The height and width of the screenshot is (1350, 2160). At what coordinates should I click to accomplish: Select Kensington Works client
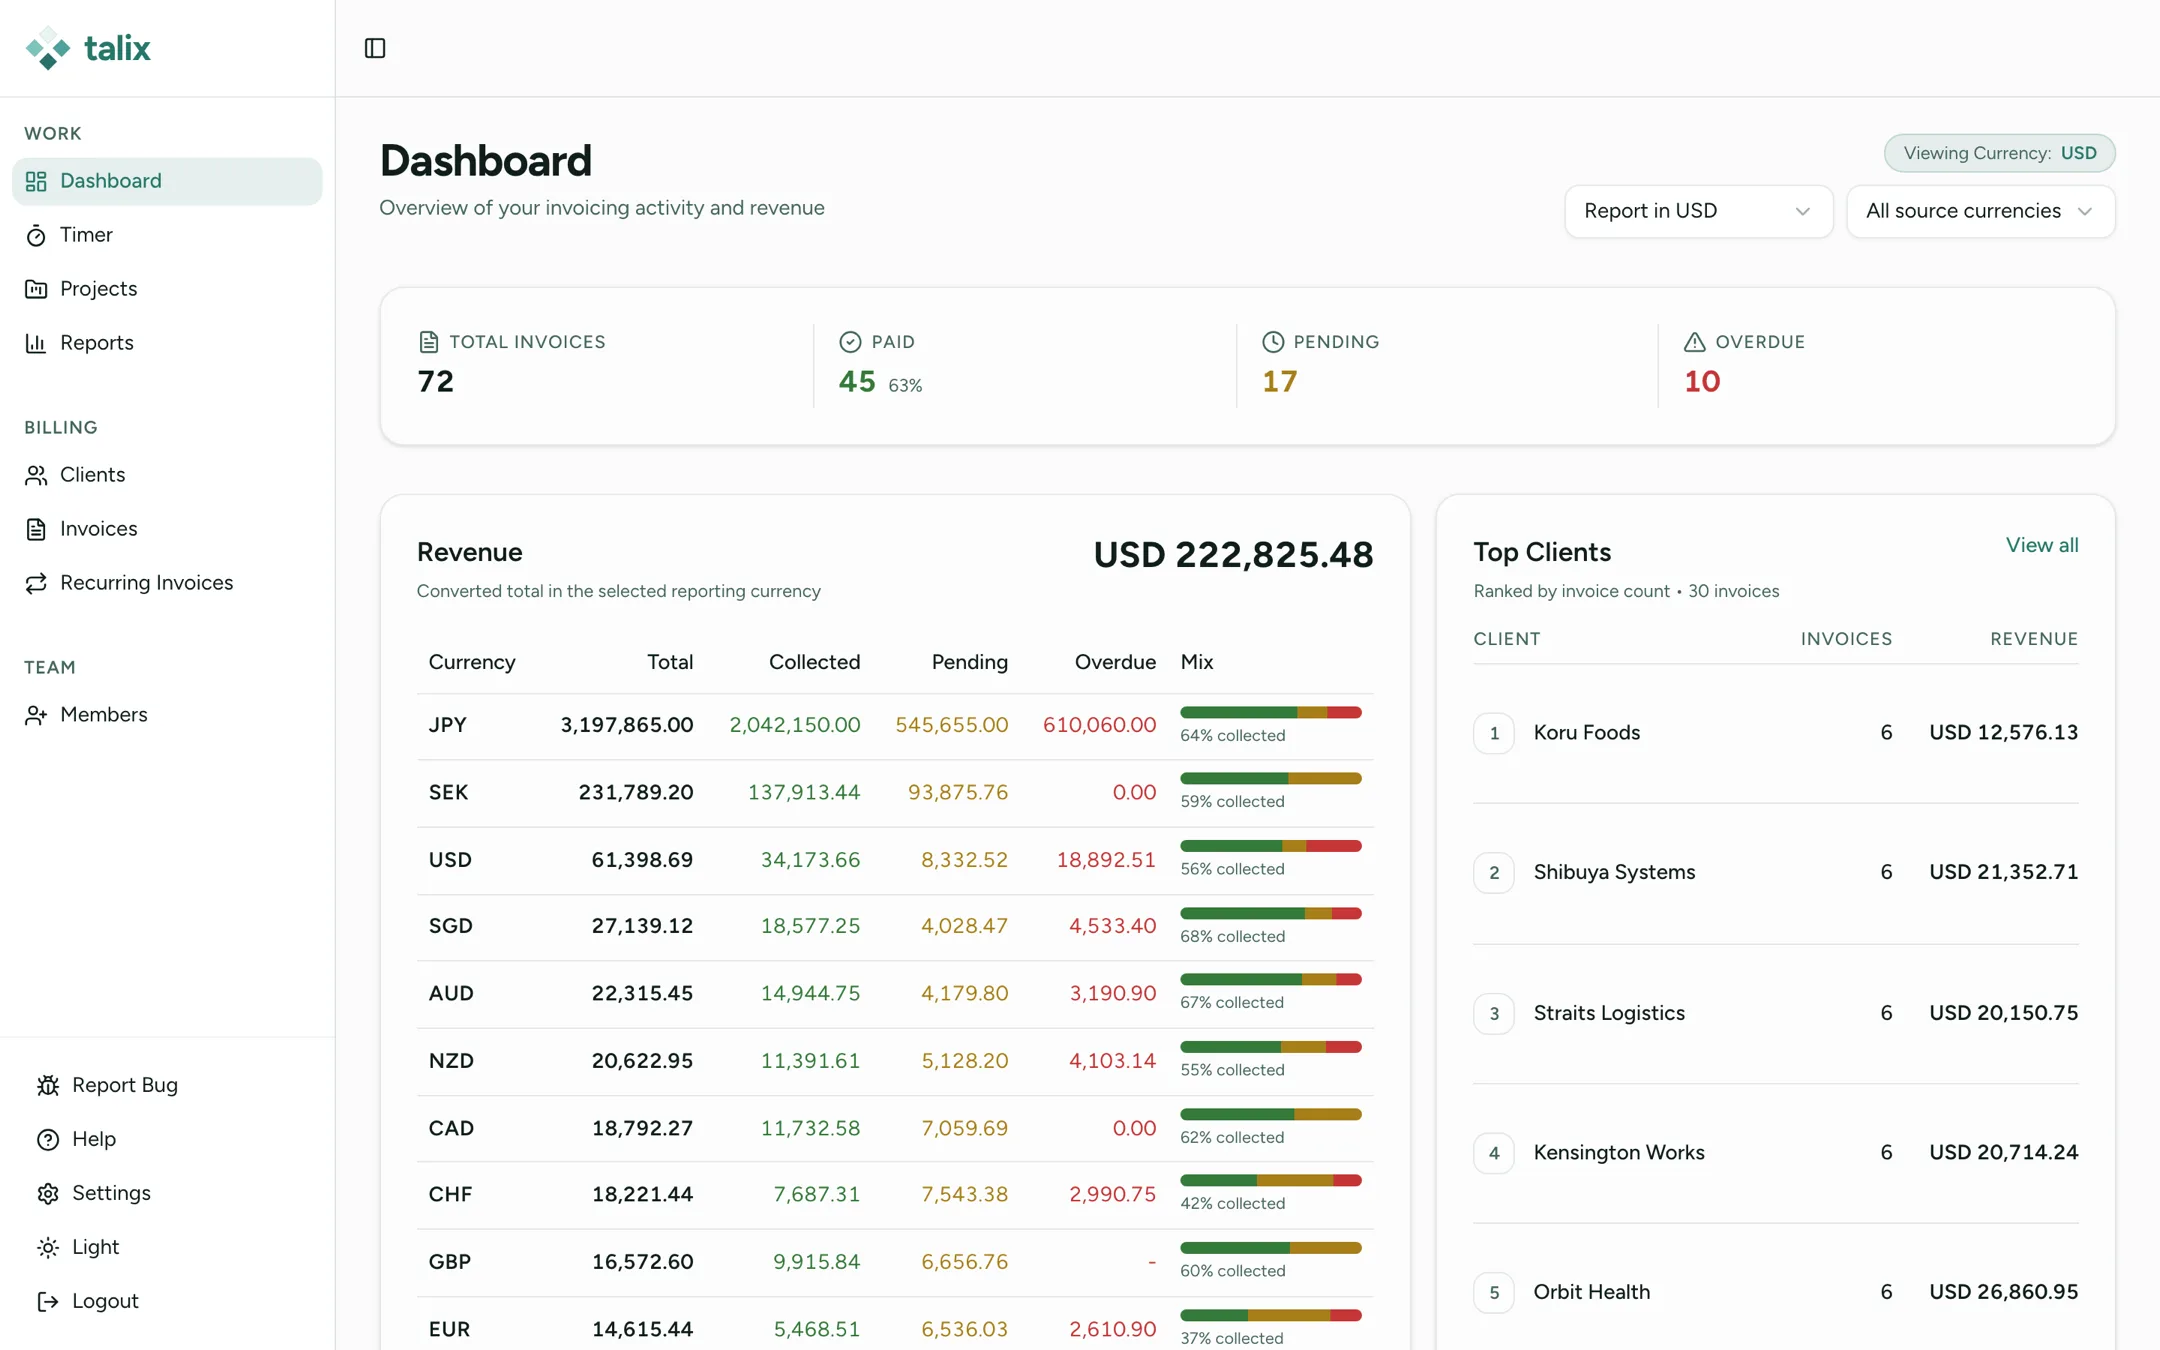point(1775,1153)
